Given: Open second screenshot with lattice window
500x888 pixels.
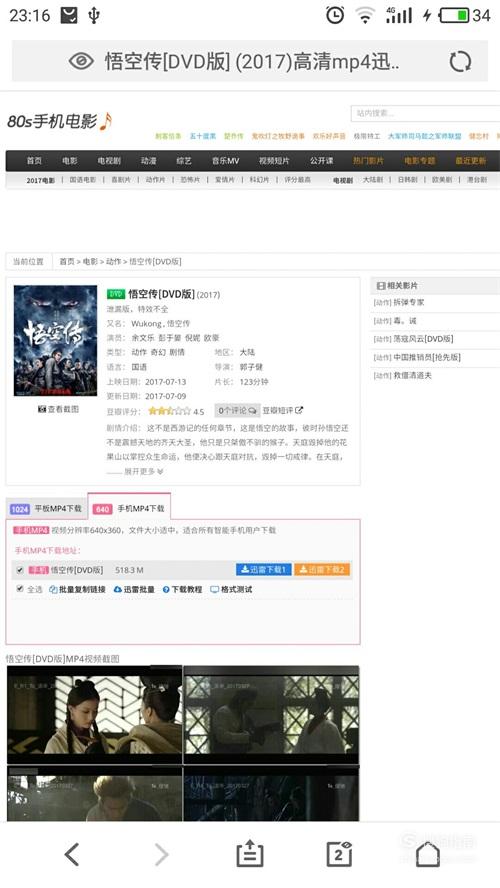Looking at the screenshot, I should tap(271, 715).
